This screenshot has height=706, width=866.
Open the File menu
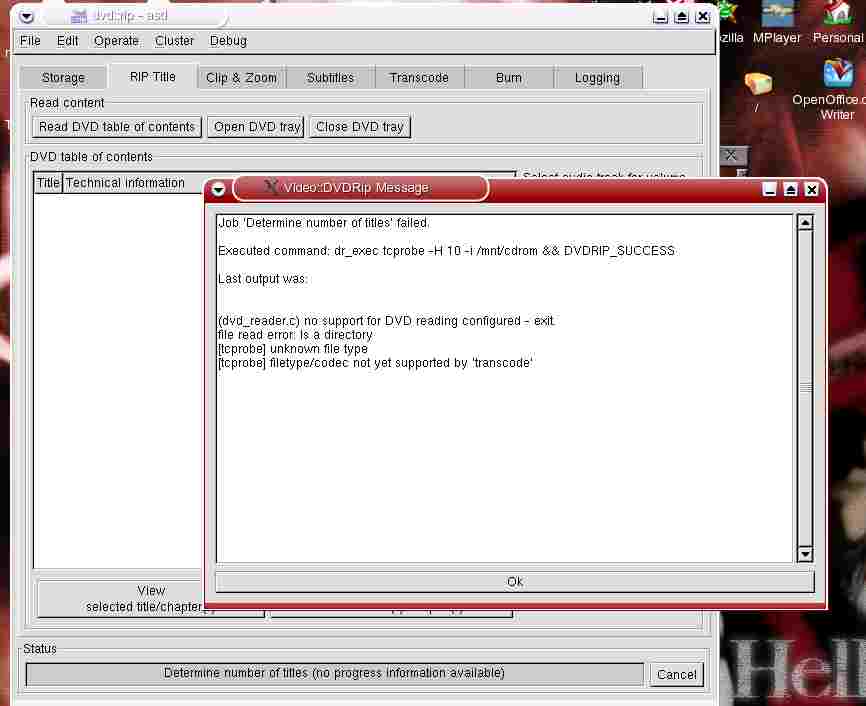coord(30,41)
